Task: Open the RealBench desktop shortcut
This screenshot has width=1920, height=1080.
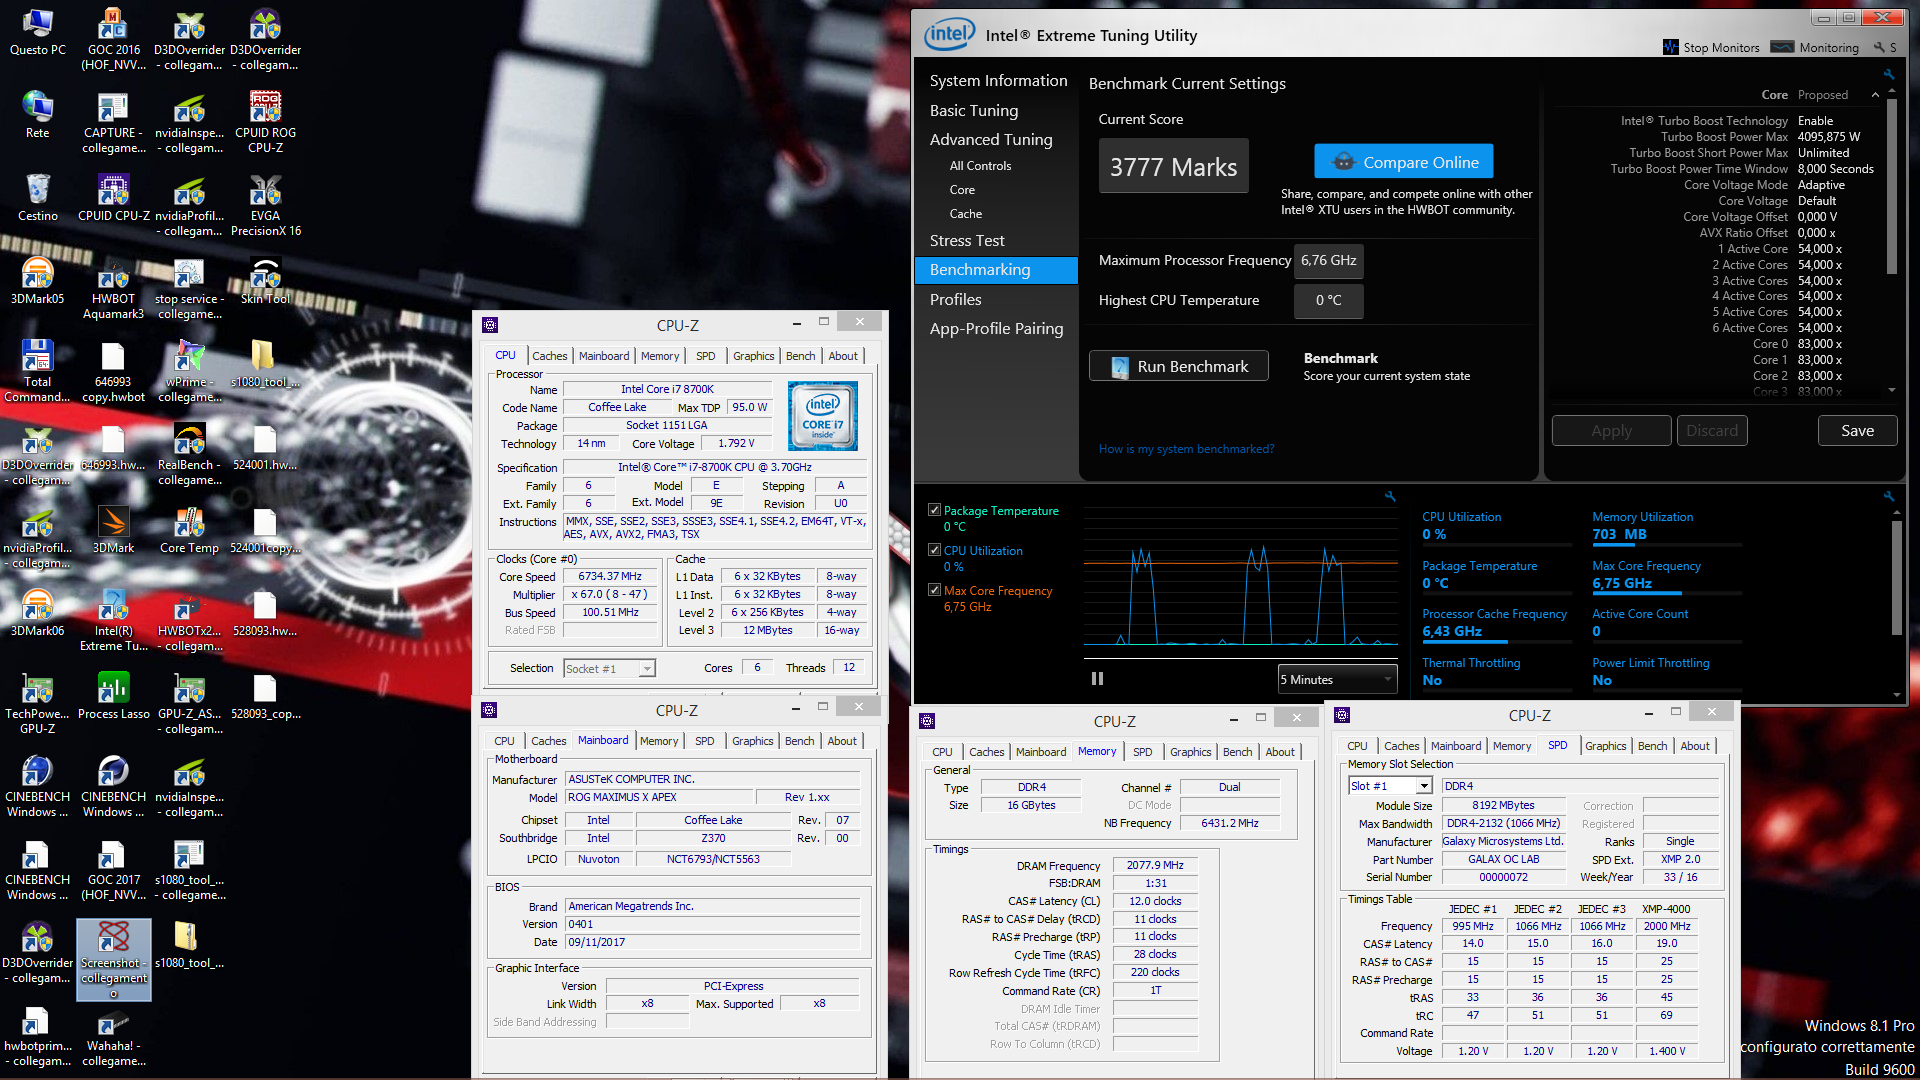Action: (x=189, y=455)
